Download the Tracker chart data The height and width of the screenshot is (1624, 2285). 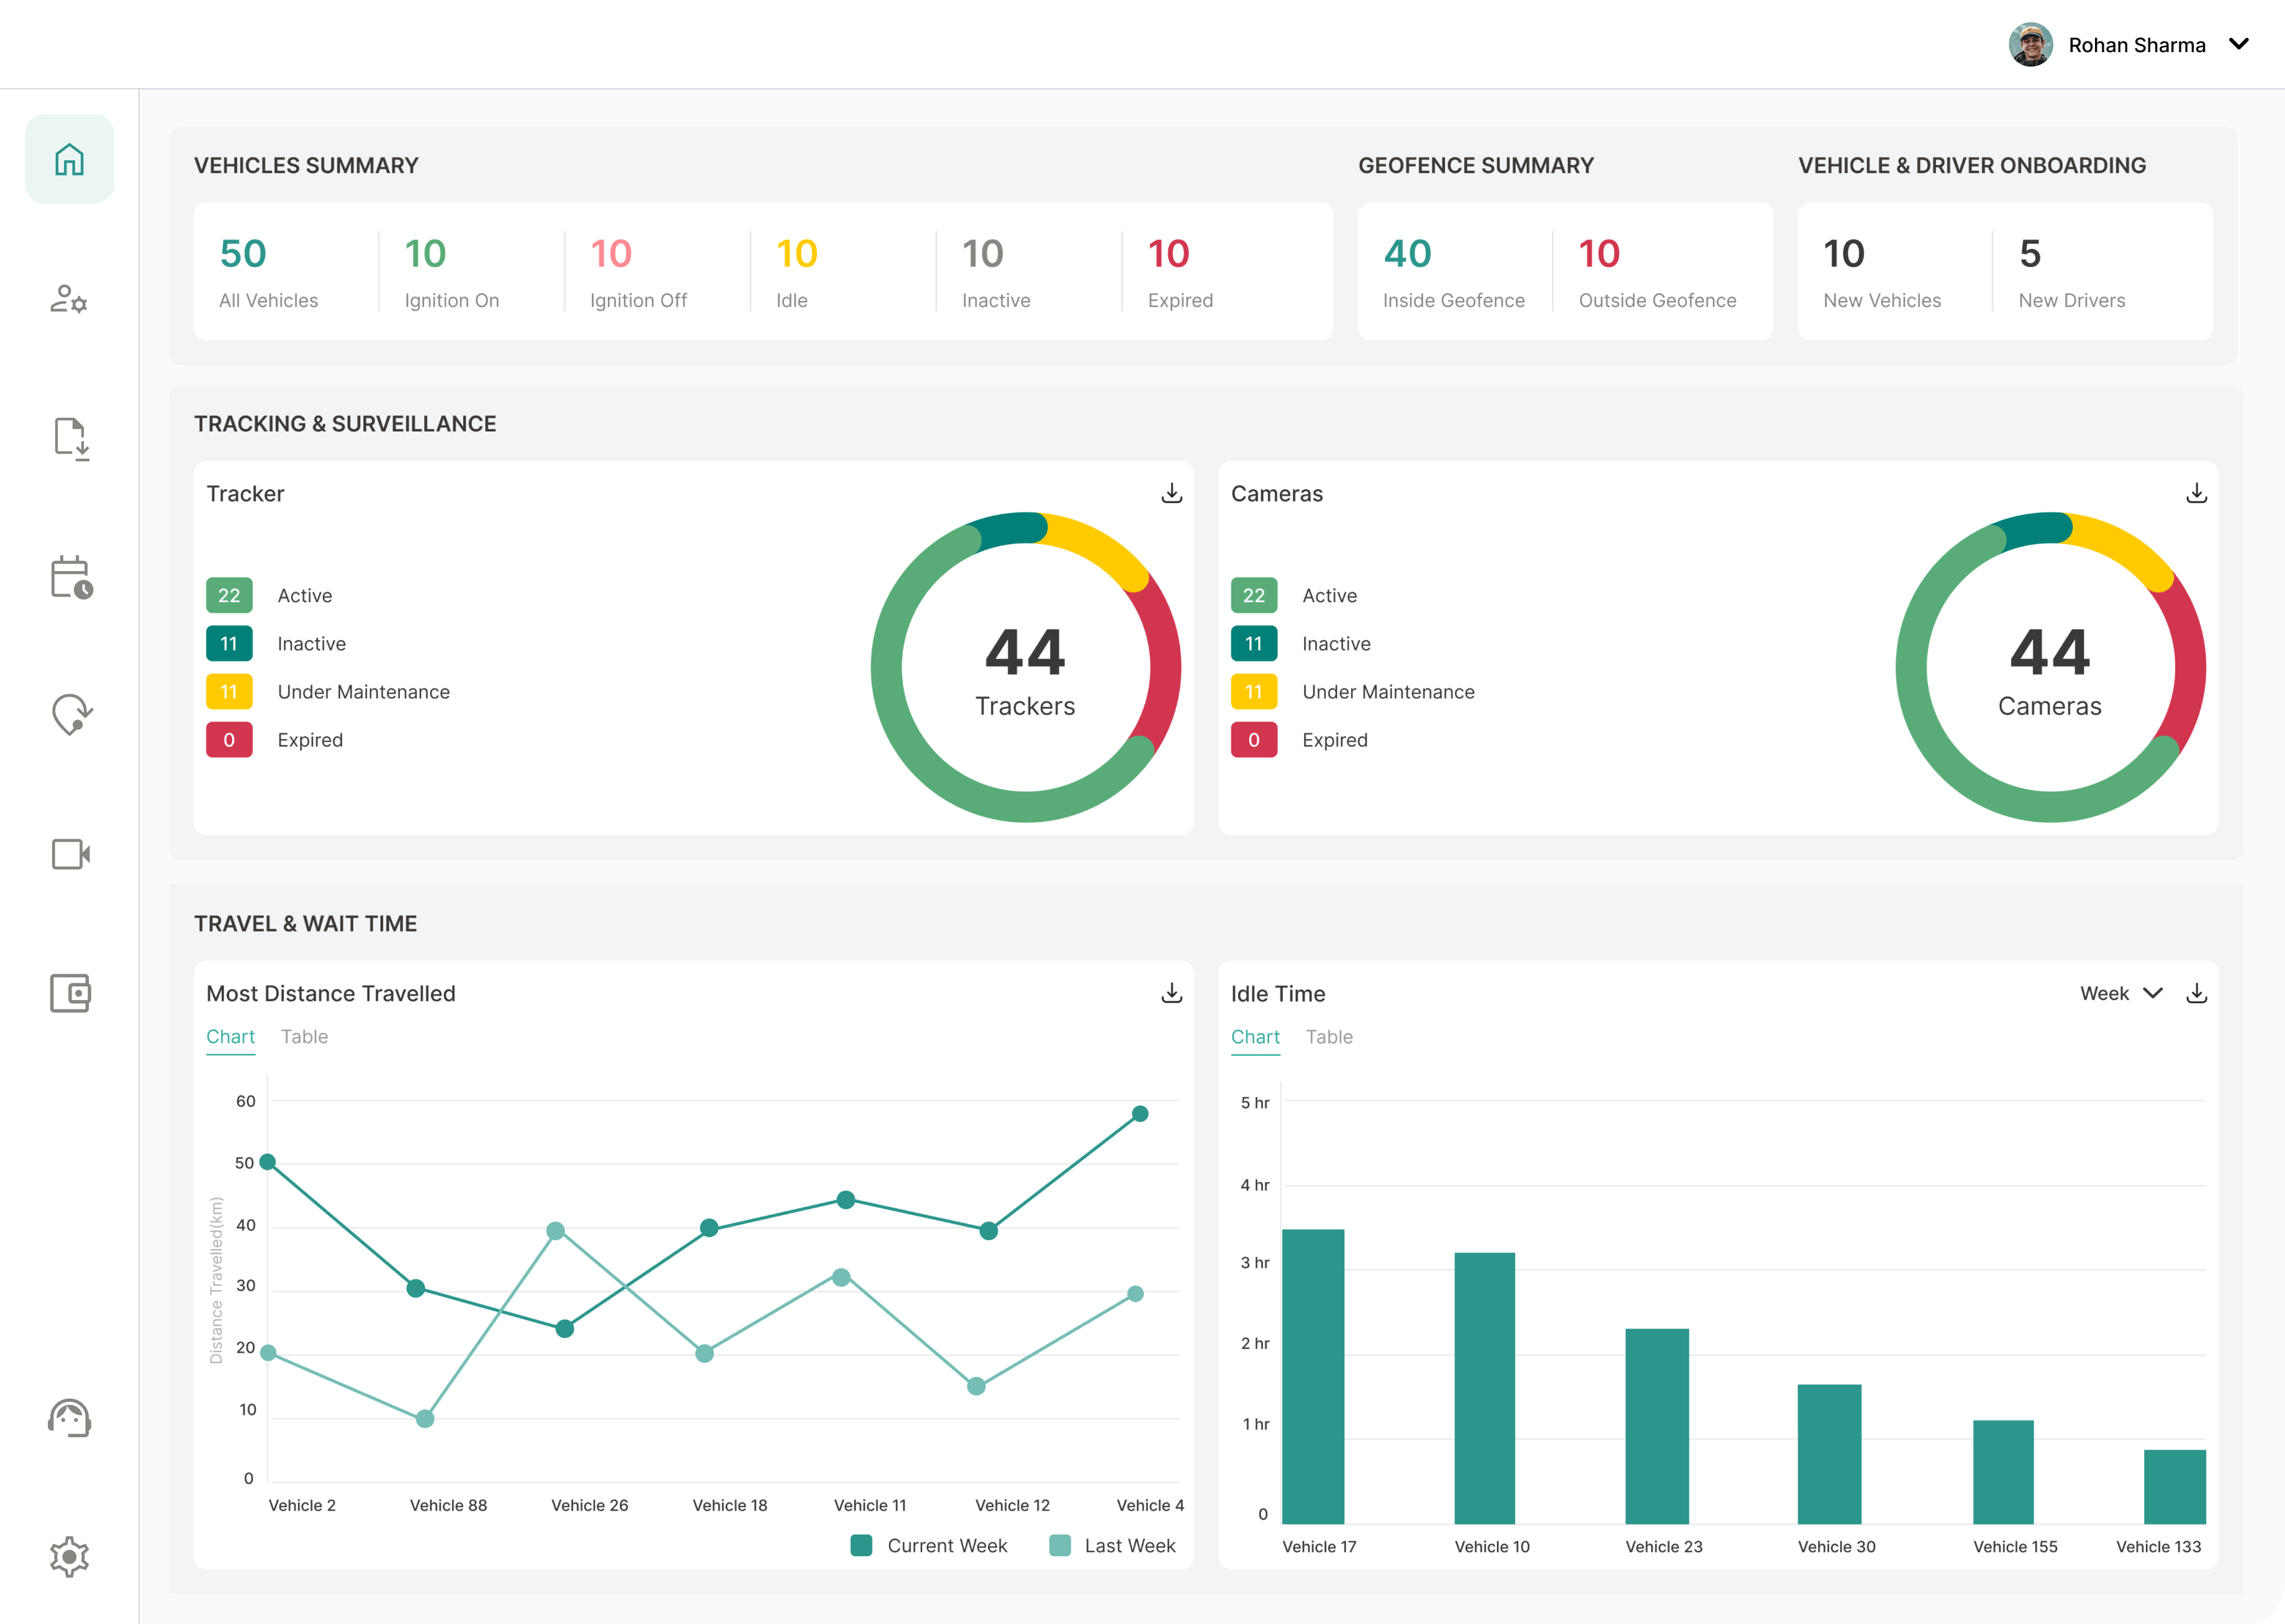pyautogui.click(x=1171, y=492)
